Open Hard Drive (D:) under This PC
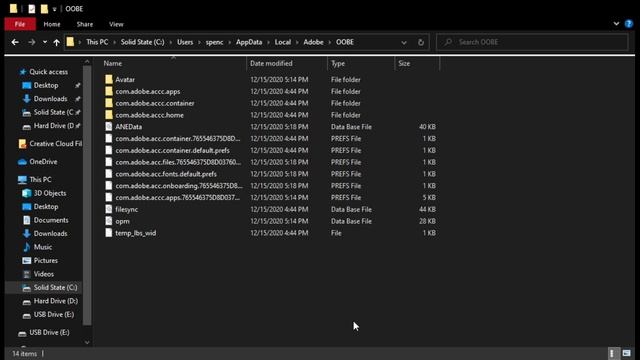Viewport: 640px width, 360px height. [x=56, y=301]
